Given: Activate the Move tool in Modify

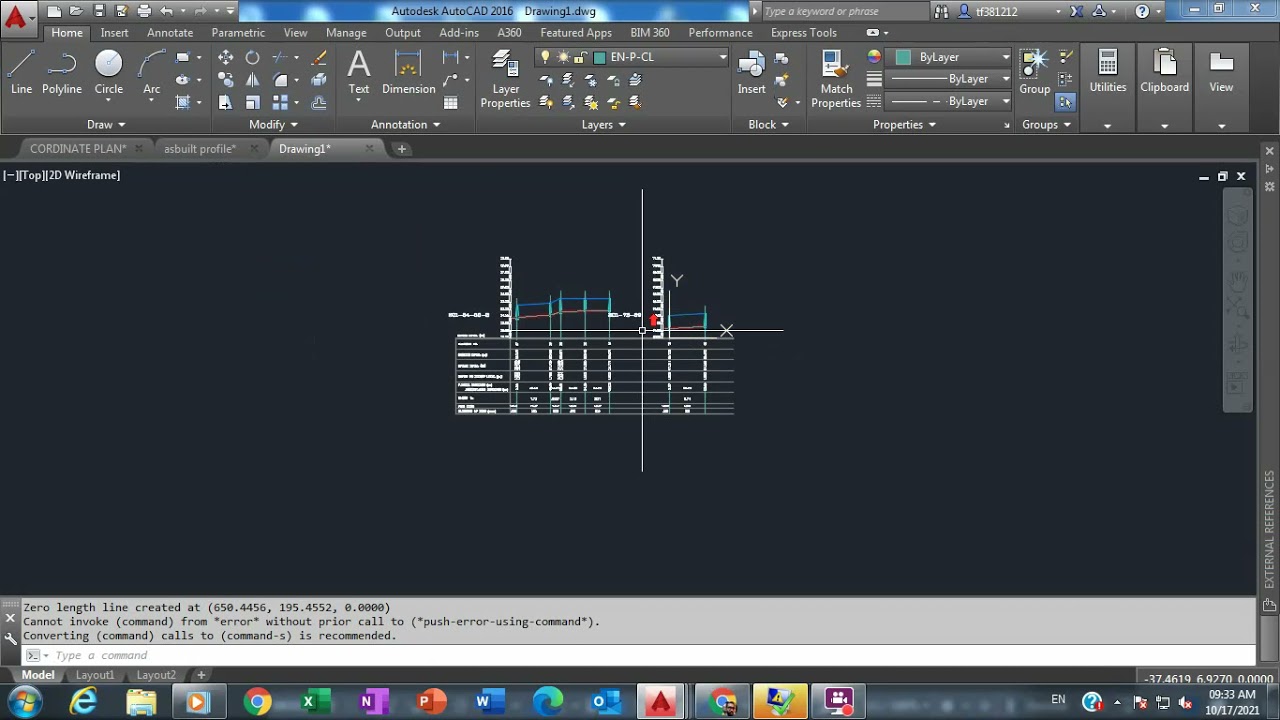Looking at the screenshot, I should tap(226, 58).
